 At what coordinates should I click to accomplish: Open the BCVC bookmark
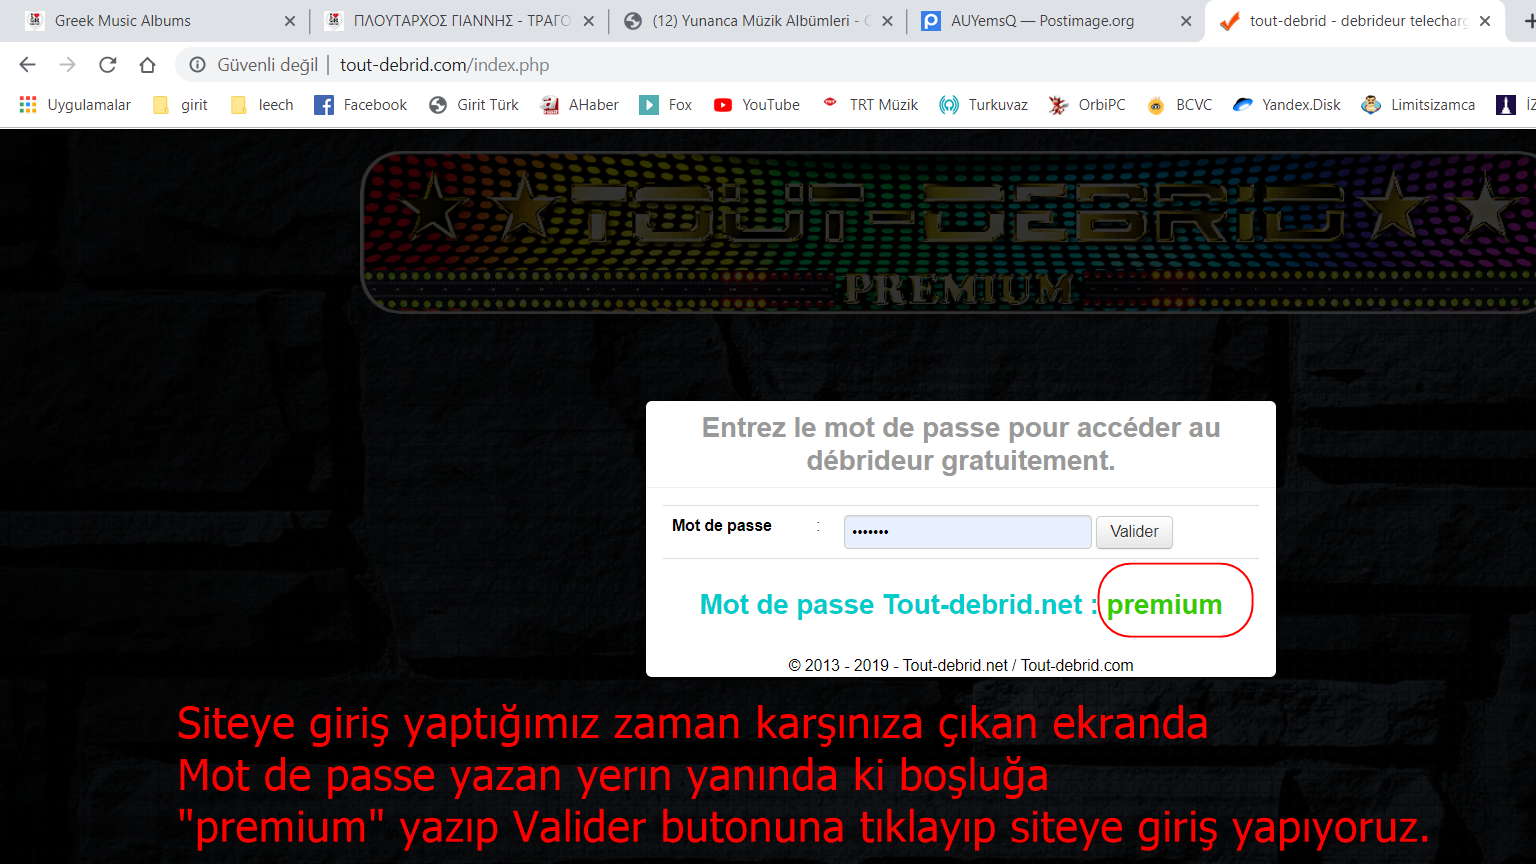click(x=1180, y=105)
